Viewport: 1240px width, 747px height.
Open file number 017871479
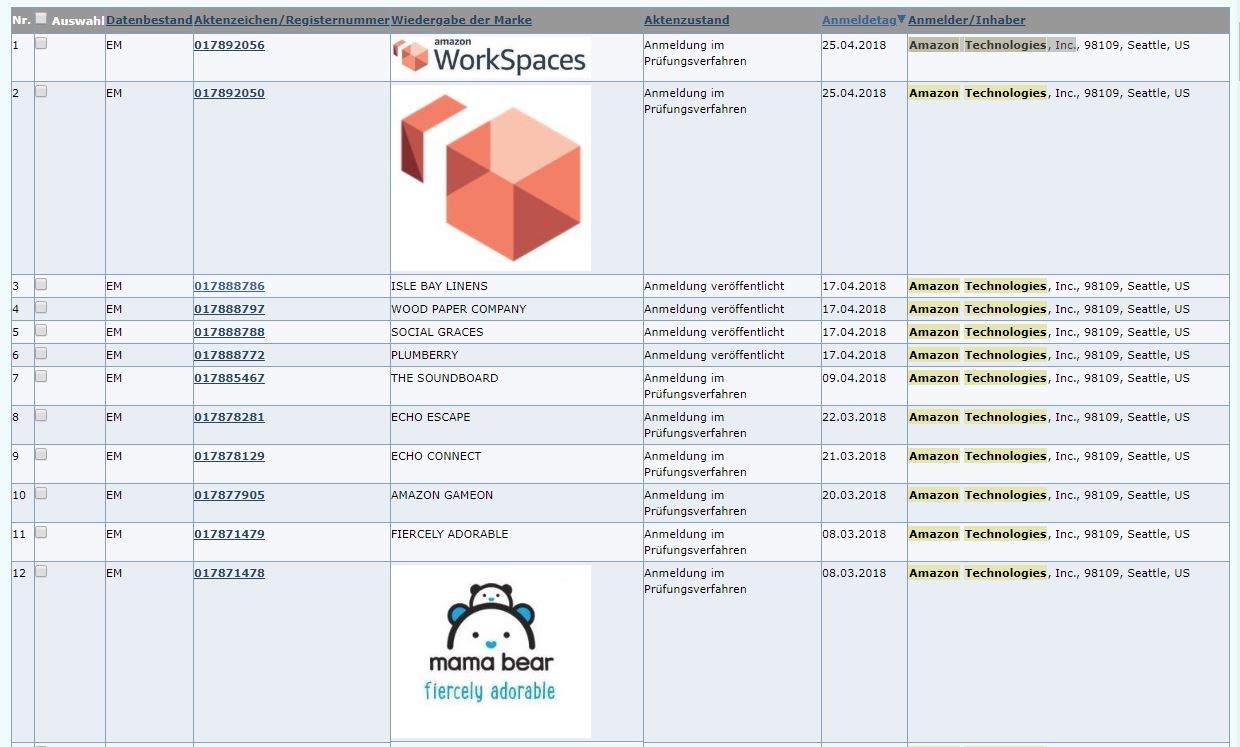click(x=229, y=534)
